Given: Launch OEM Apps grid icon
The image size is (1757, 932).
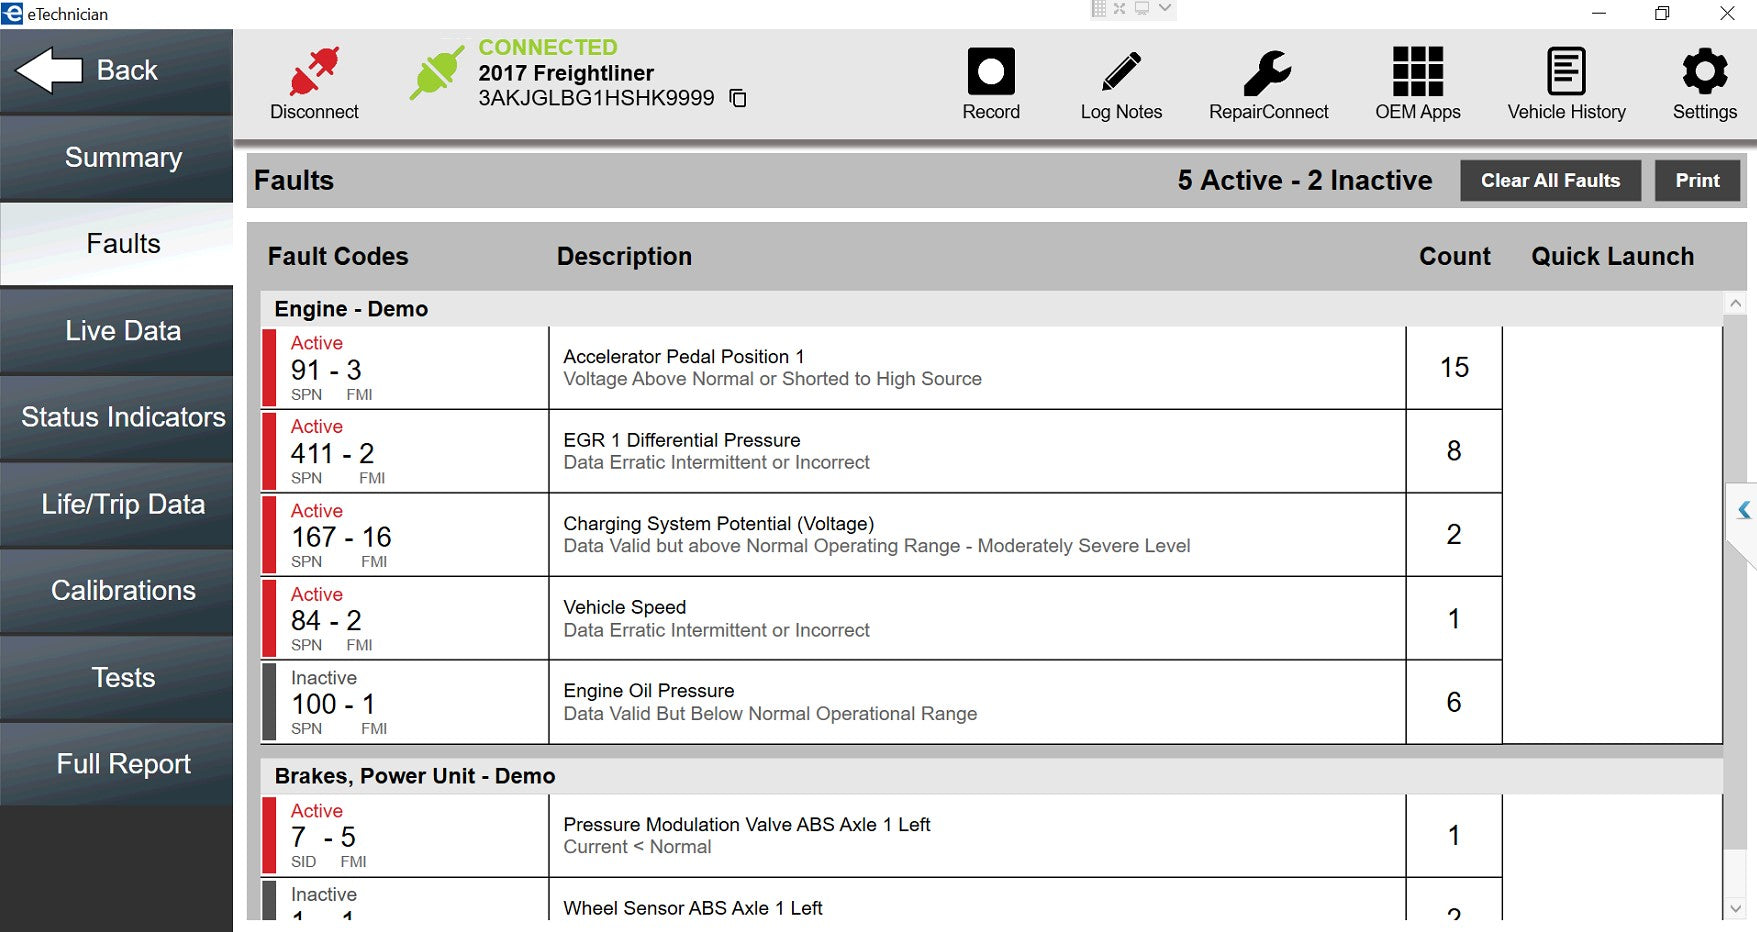Looking at the screenshot, I should (x=1417, y=72).
